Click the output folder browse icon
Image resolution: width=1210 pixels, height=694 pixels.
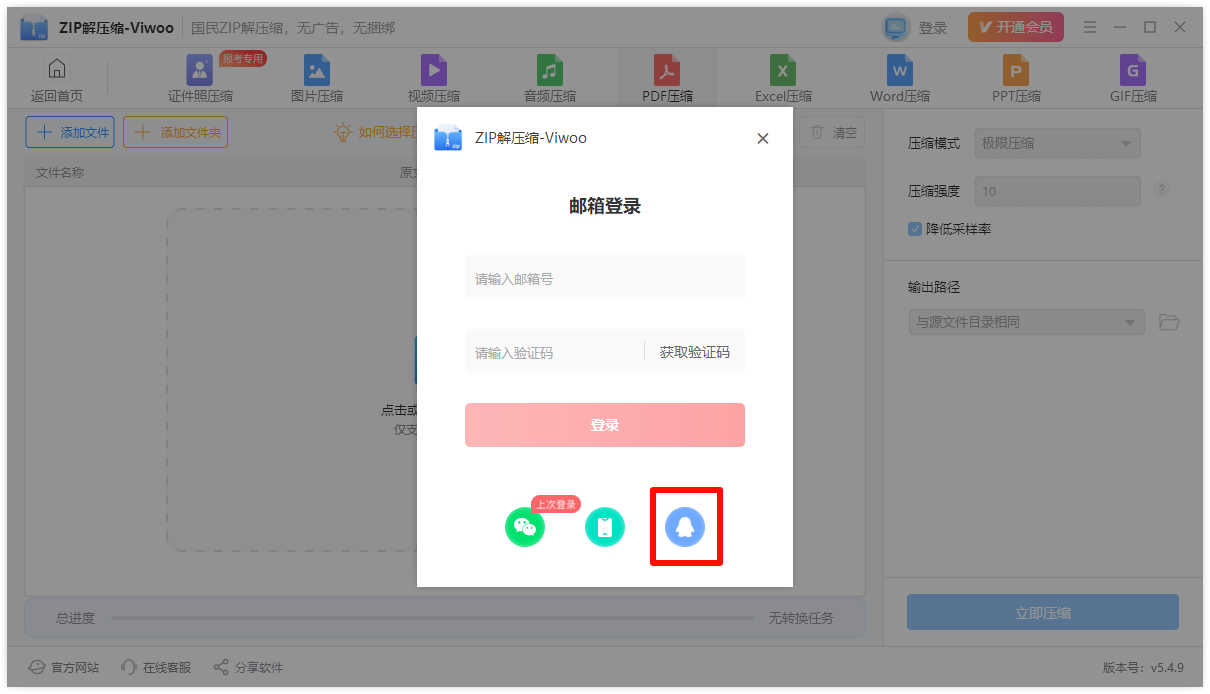click(x=1169, y=322)
